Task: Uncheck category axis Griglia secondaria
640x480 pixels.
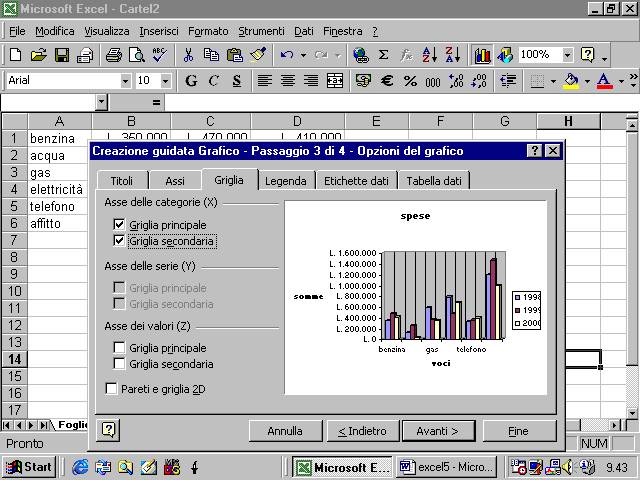Action: [120, 241]
